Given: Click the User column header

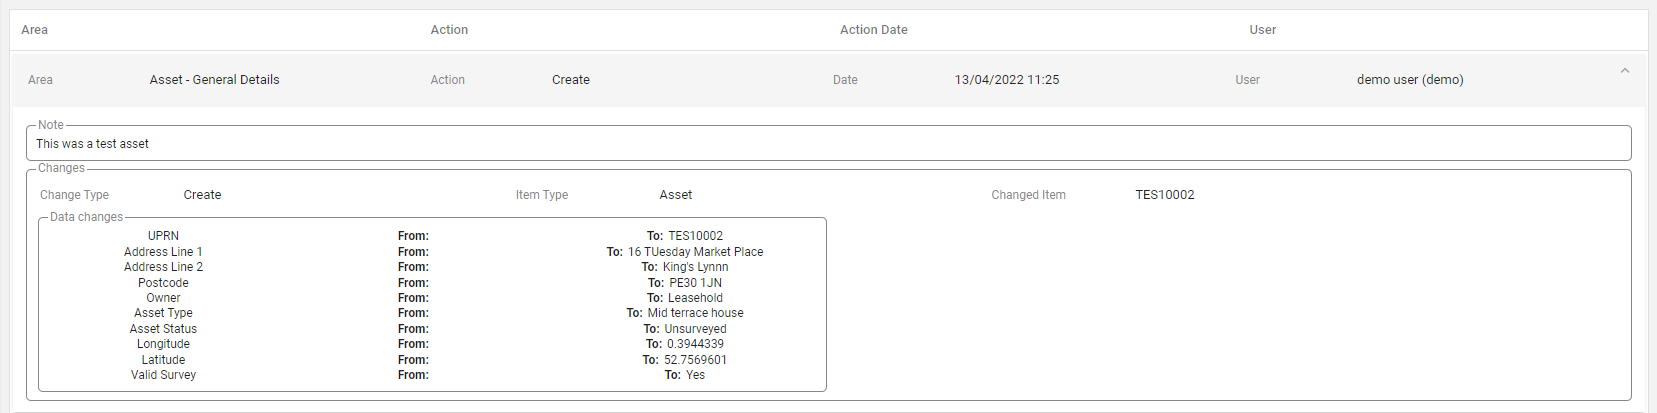Looking at the screenshot, I should point(1262,30).
